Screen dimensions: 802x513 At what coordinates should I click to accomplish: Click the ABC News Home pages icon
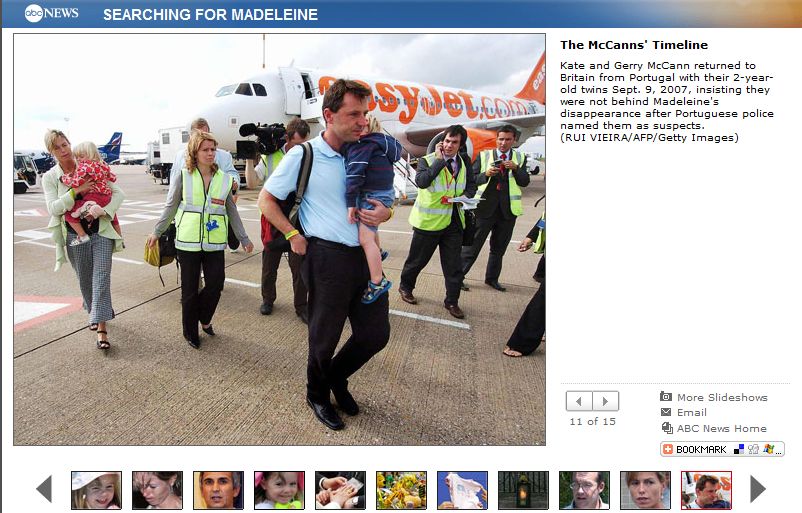666,428
